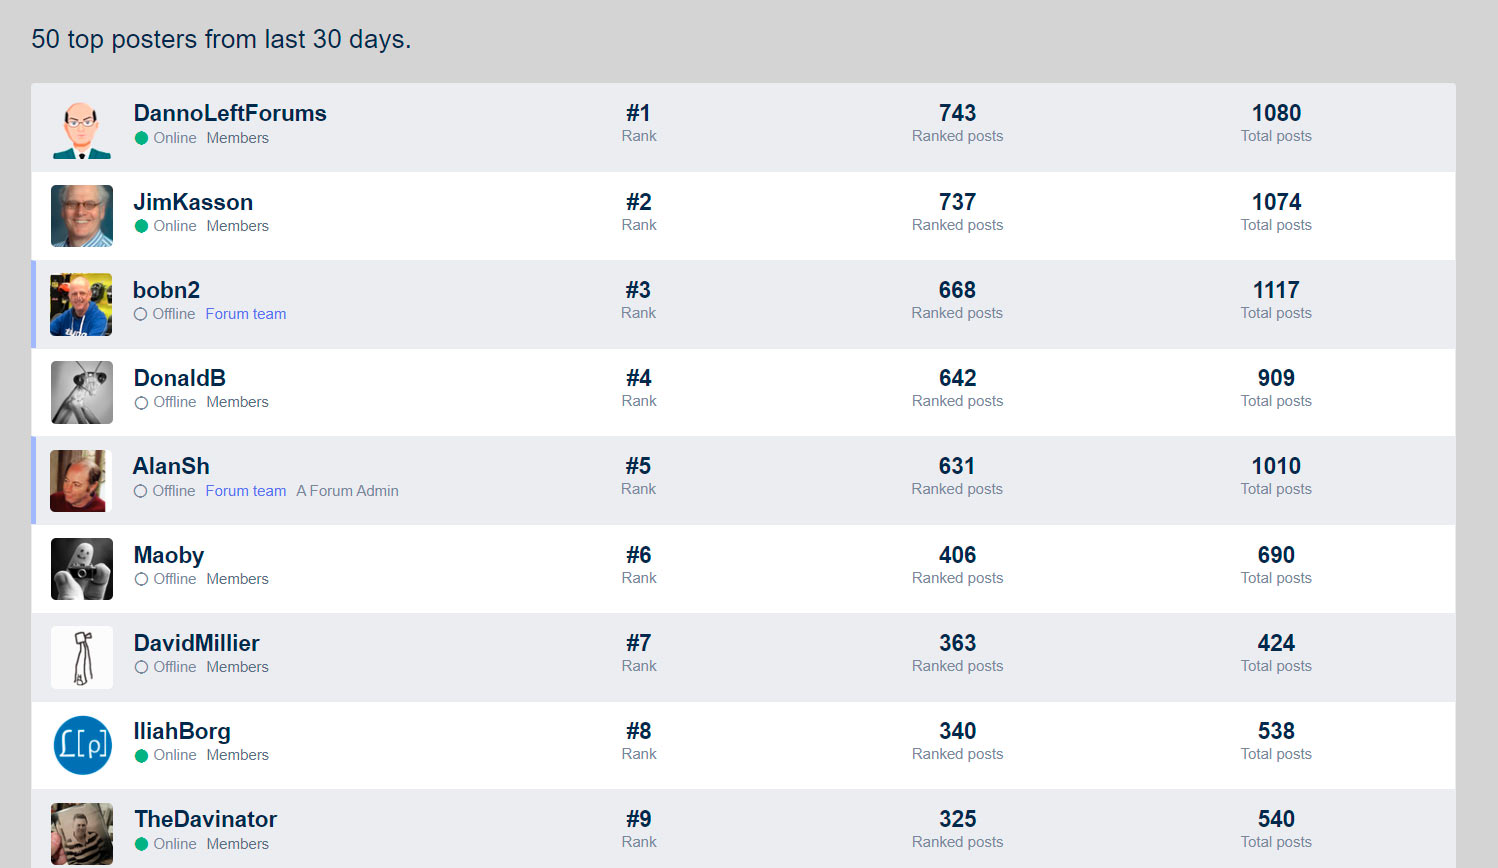Open Maoby's black-and-white camera avatar

click(82, 569)
